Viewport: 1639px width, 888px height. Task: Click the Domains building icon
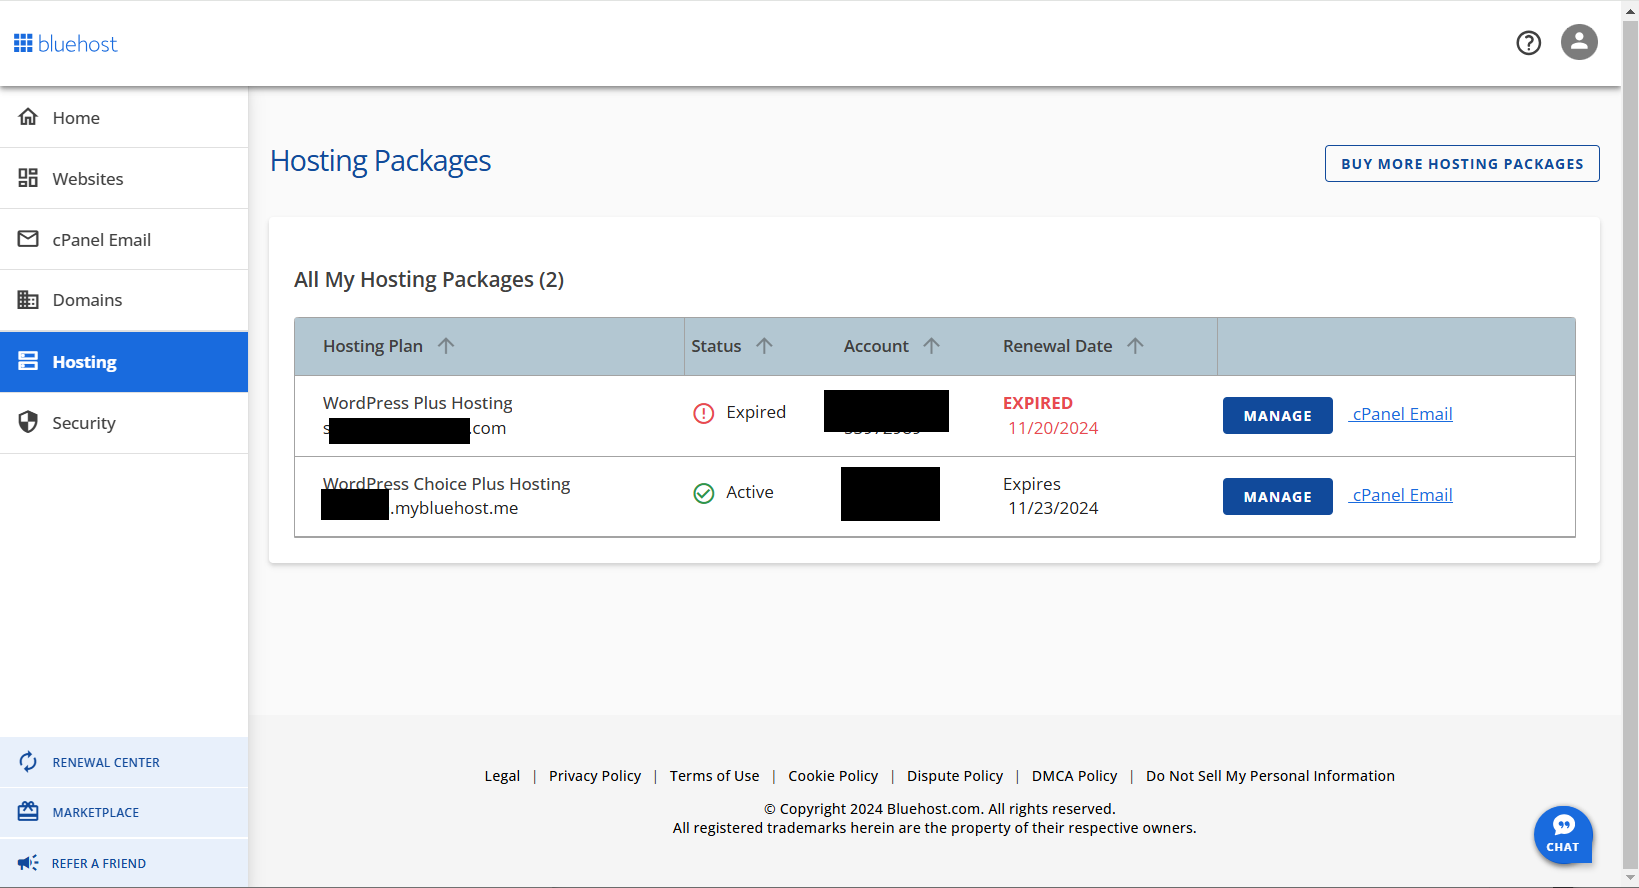point(28,300)
